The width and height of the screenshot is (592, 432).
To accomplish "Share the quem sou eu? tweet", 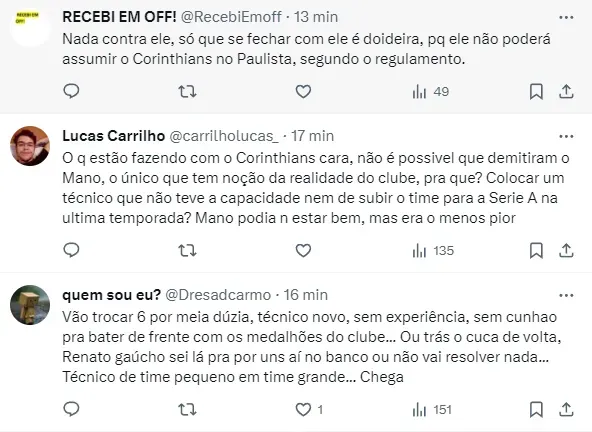I will click(566, 409).
